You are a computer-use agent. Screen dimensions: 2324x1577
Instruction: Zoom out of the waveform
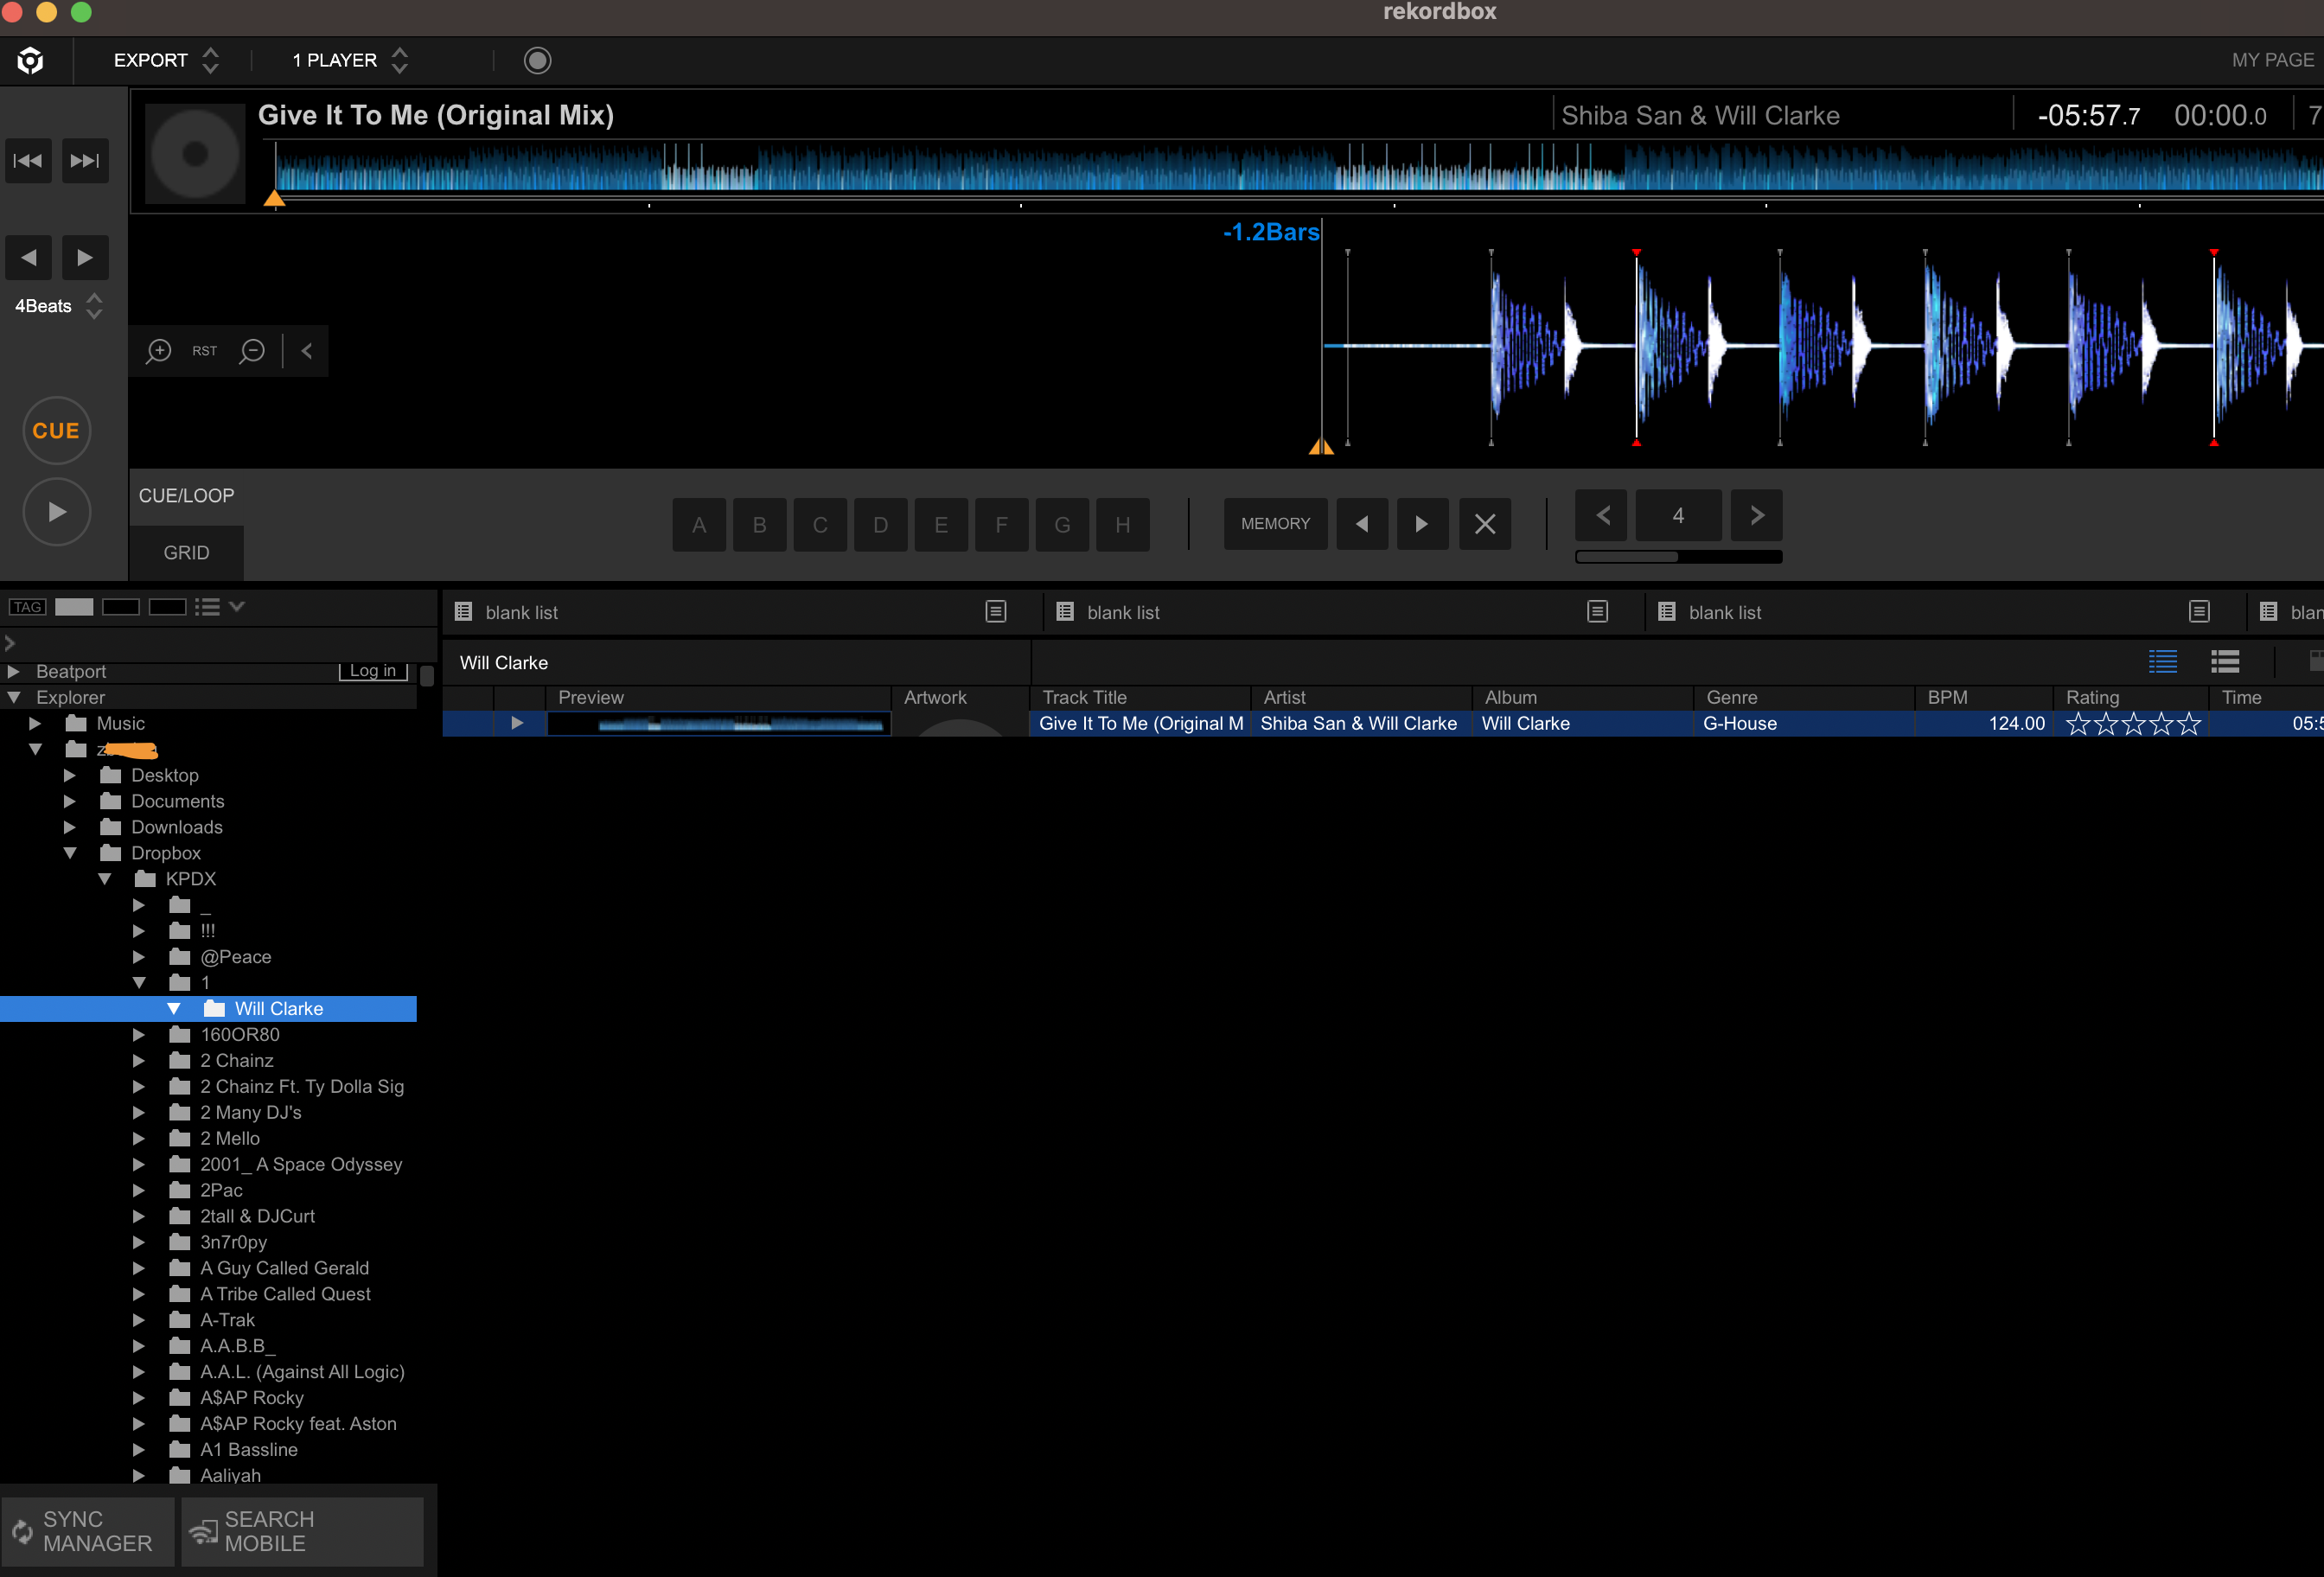252,351
